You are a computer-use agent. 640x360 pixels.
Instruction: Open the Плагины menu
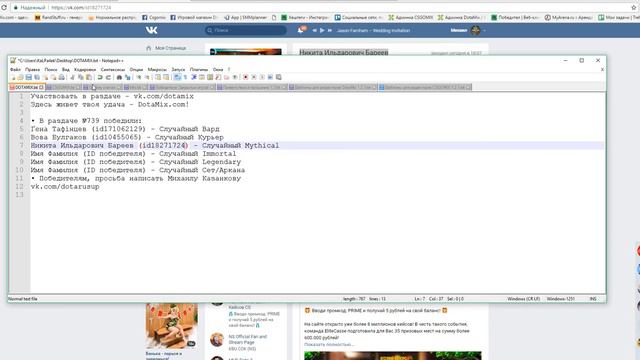pos(199,69)
